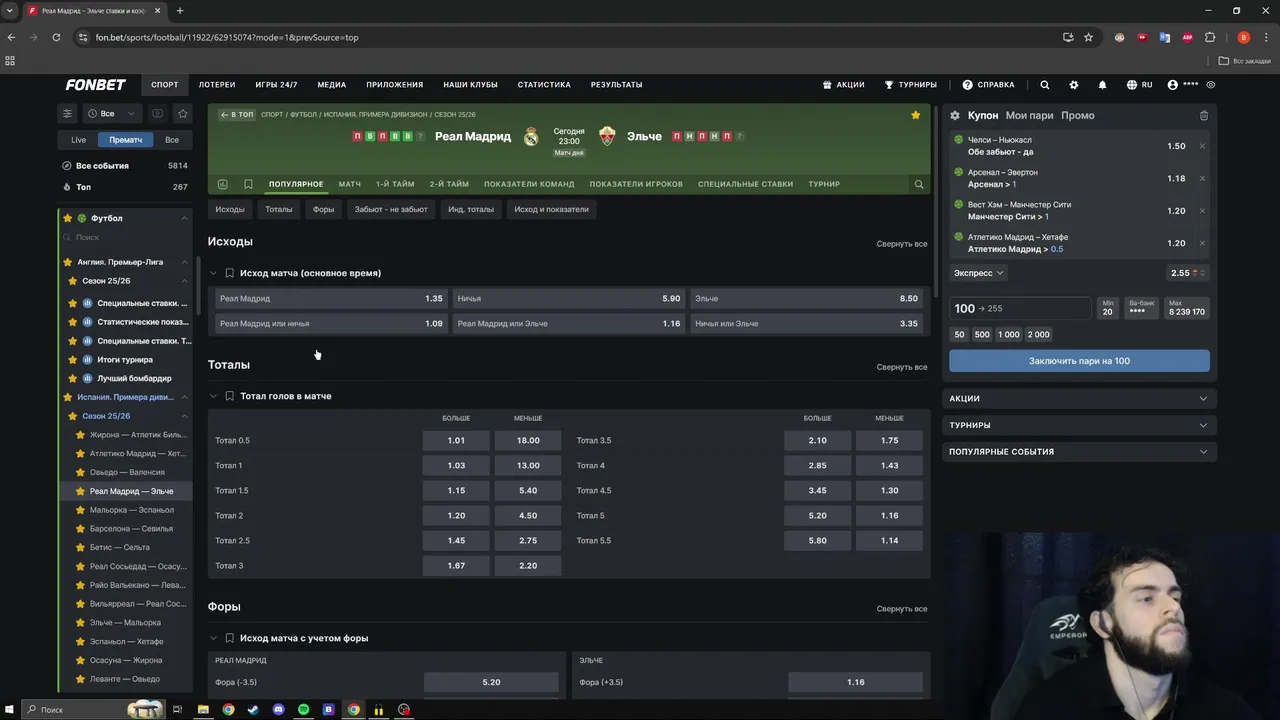This screenshot has width=1280, height=720.
Task: Bet on Реал Мадрид at 1.35
Action: [x=331, y=299]
